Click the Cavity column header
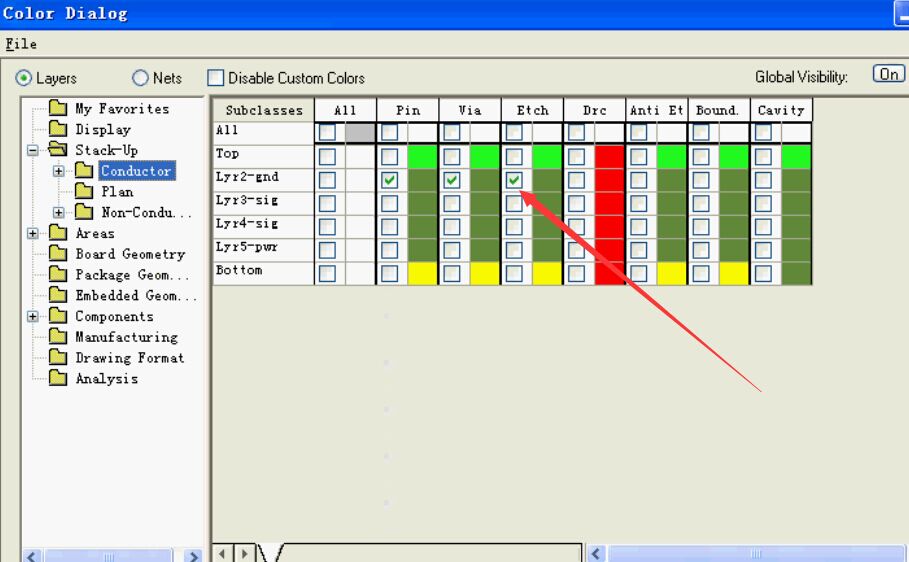The width and height of the screenshot is (909, 562). pos(781,110)
